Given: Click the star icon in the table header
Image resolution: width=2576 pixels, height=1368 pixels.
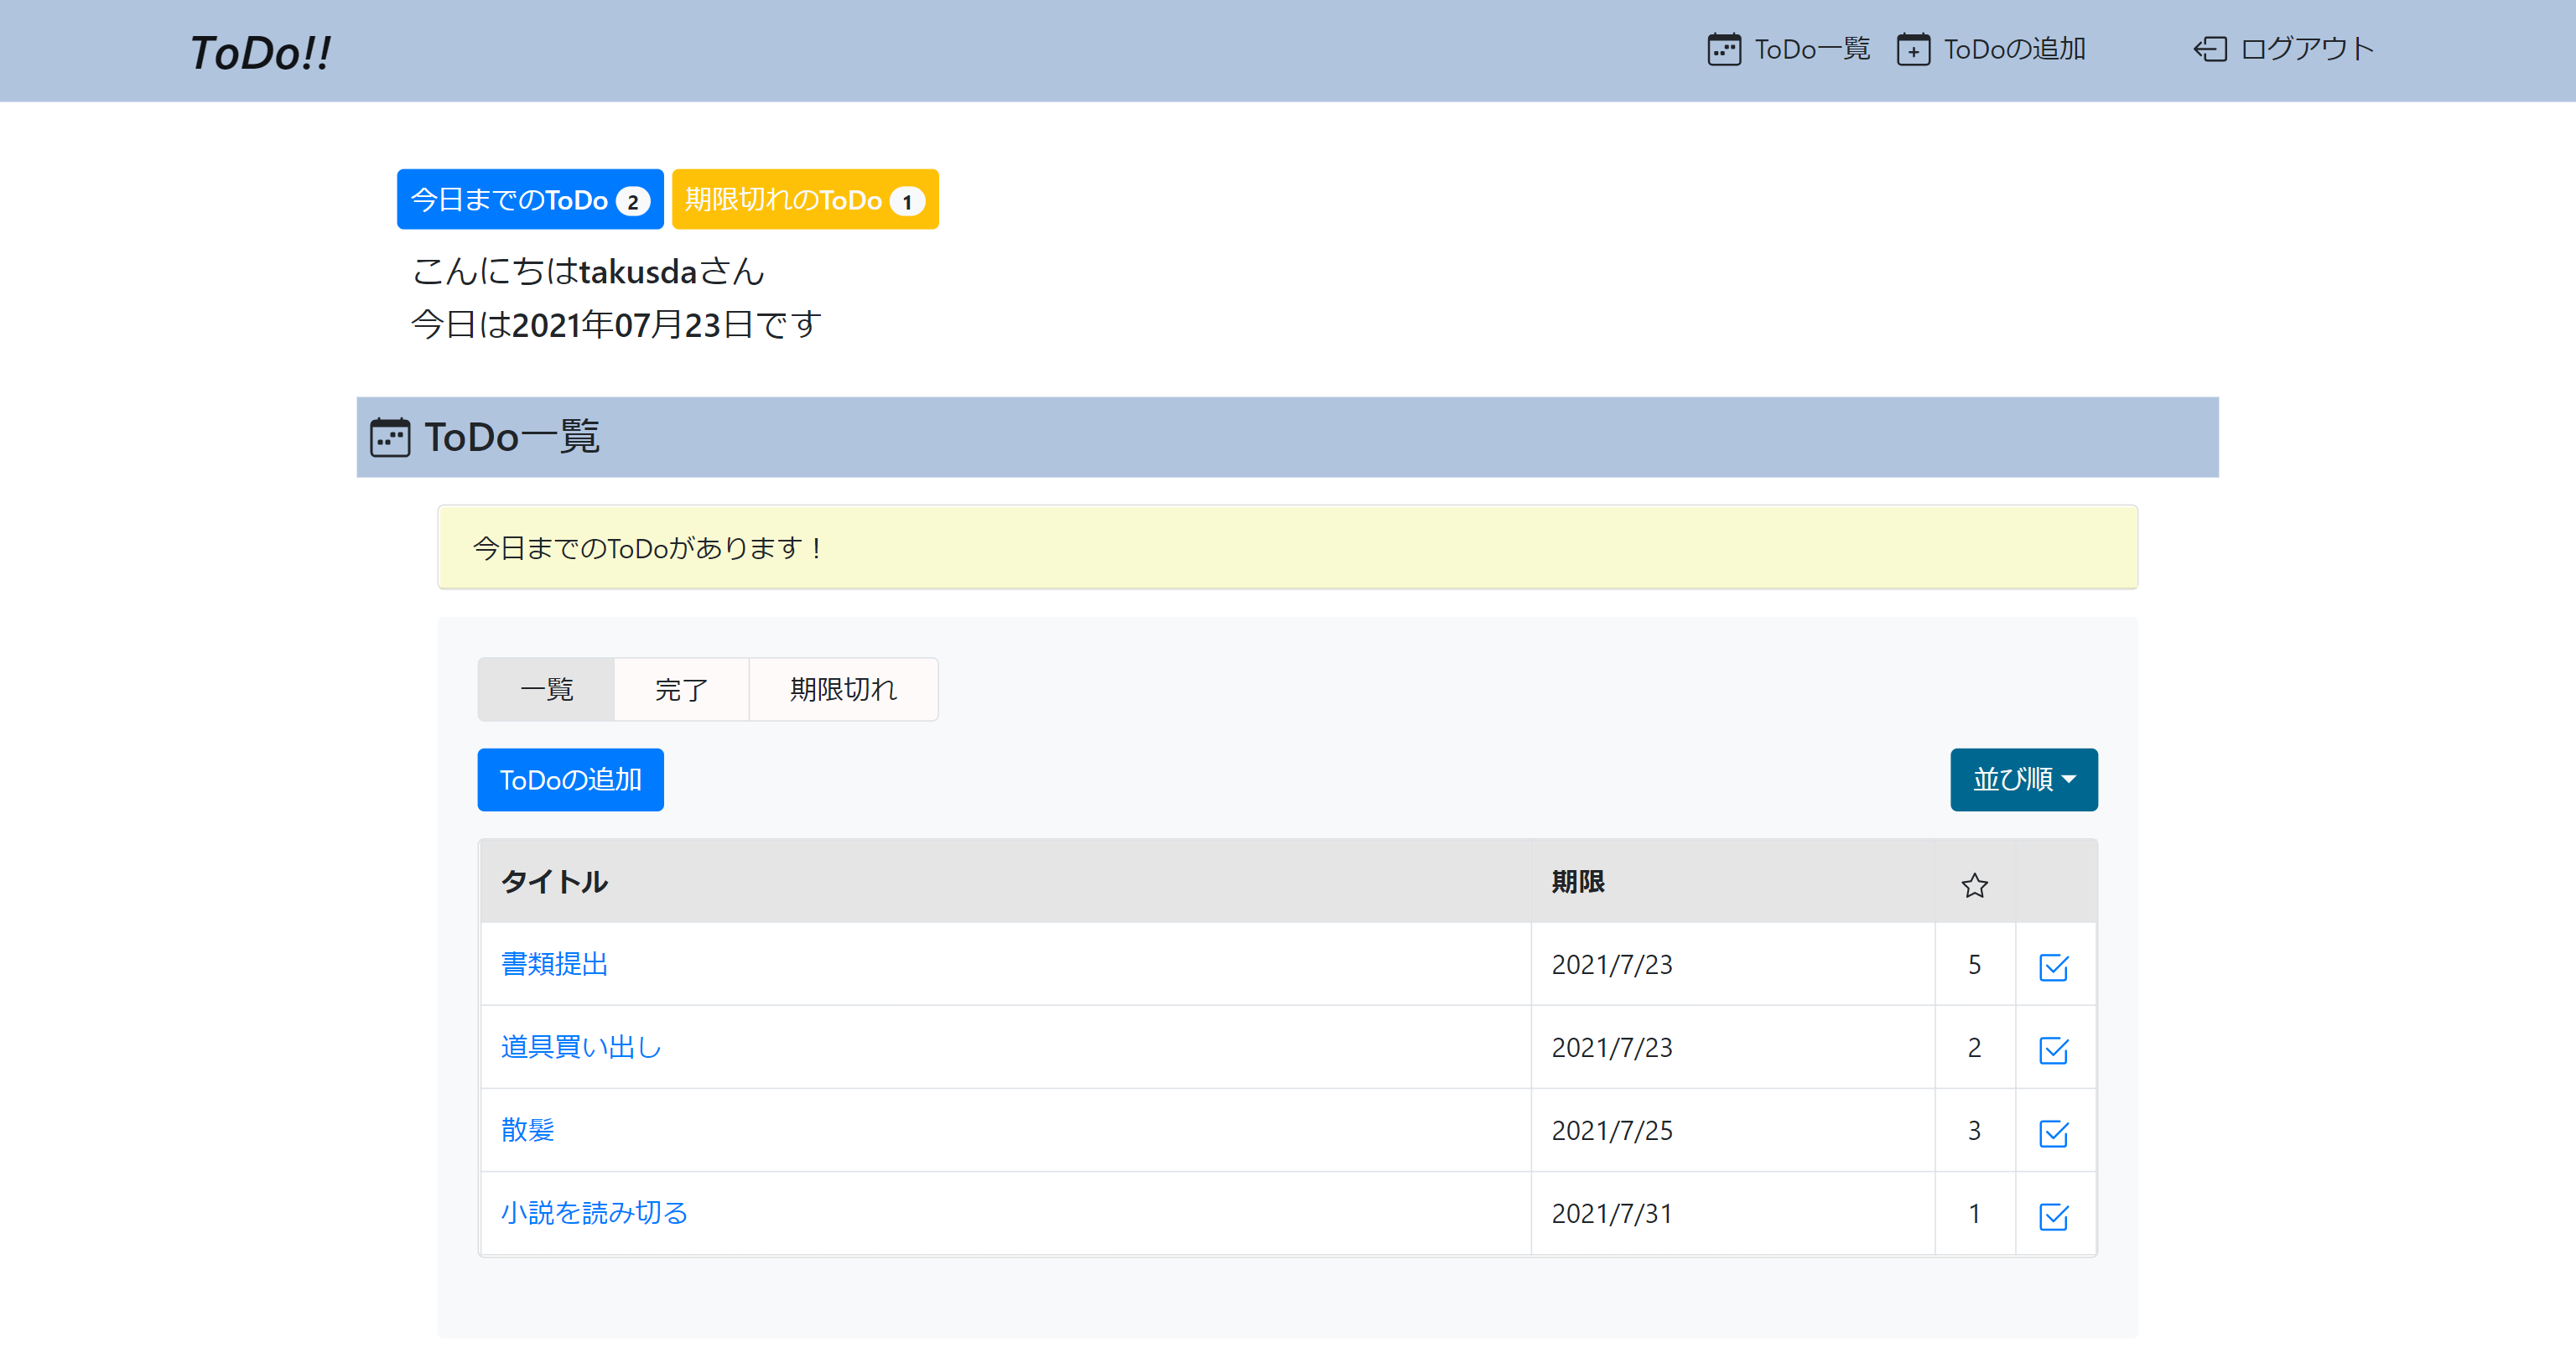Looking at the screenshot, I should (1974, 884).
